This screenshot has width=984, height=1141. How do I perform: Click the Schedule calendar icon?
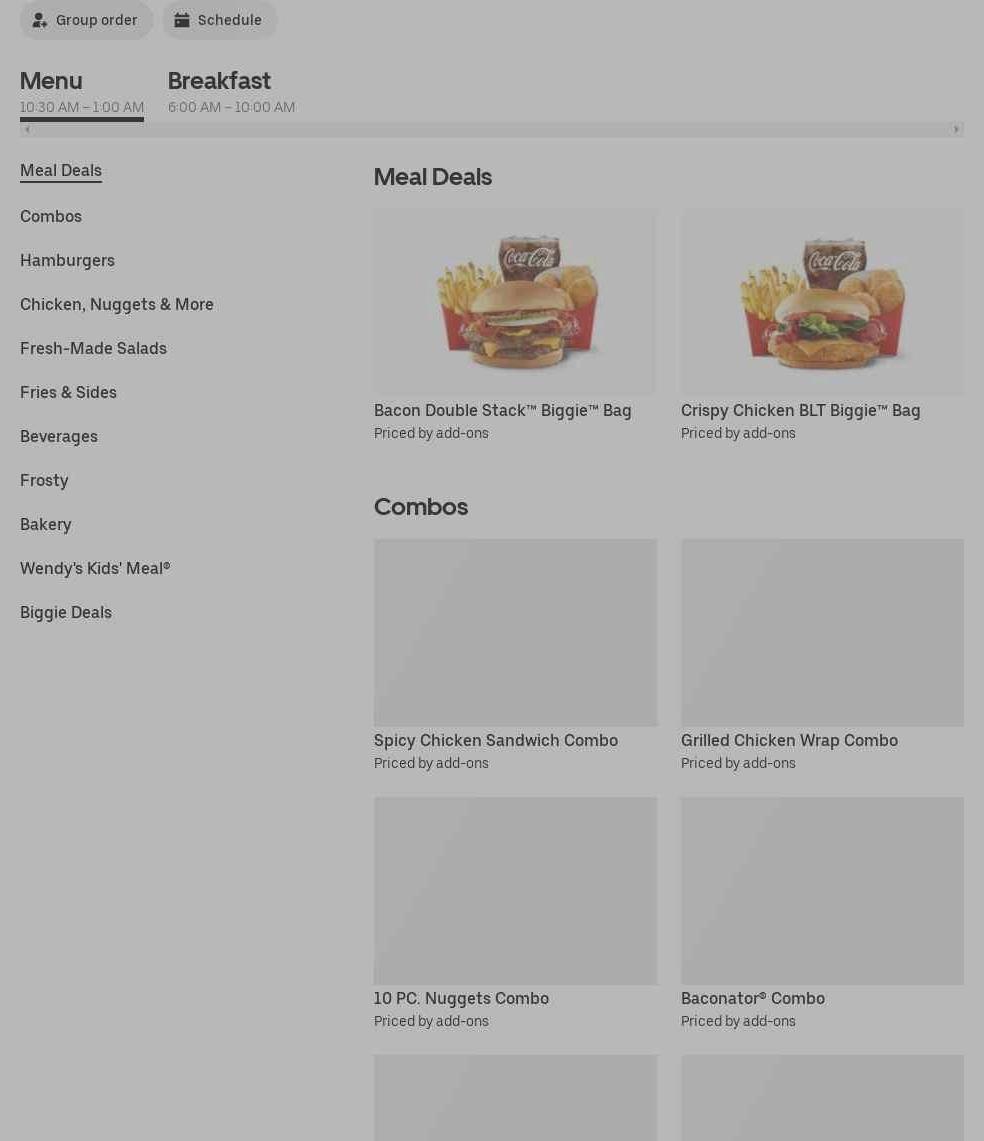click(182, 20)
